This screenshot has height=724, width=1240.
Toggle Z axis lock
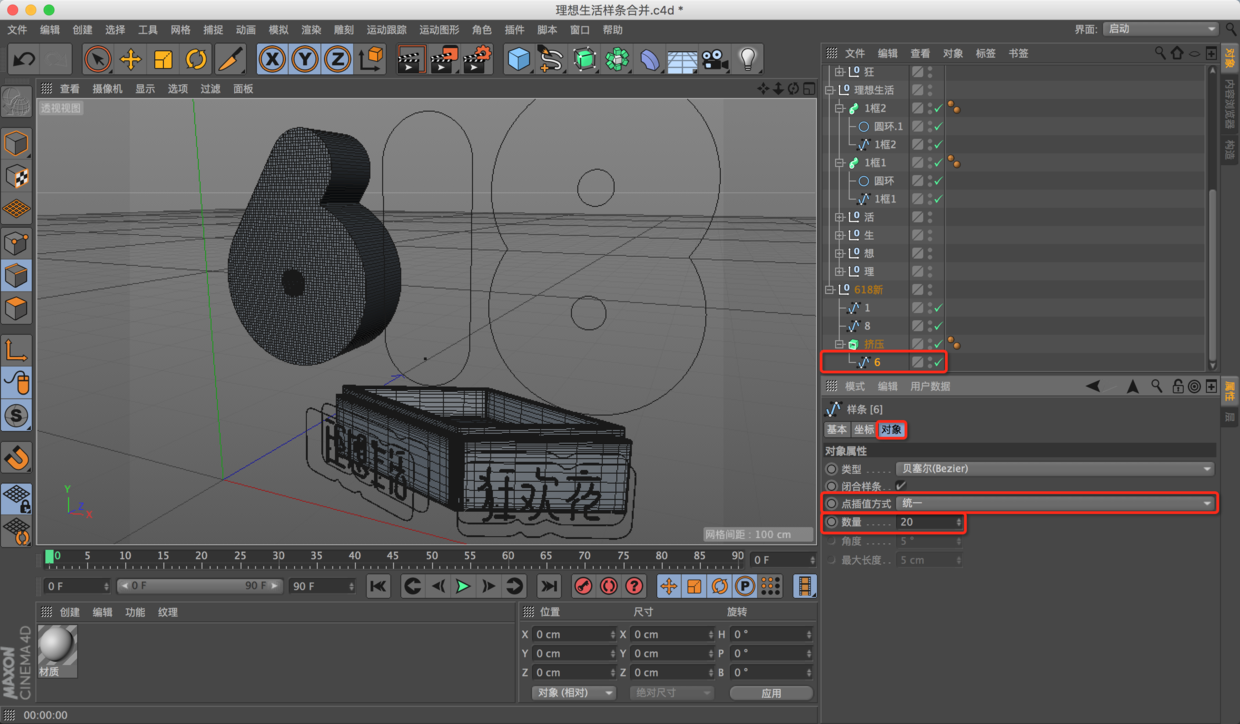(x=337, y=59)
